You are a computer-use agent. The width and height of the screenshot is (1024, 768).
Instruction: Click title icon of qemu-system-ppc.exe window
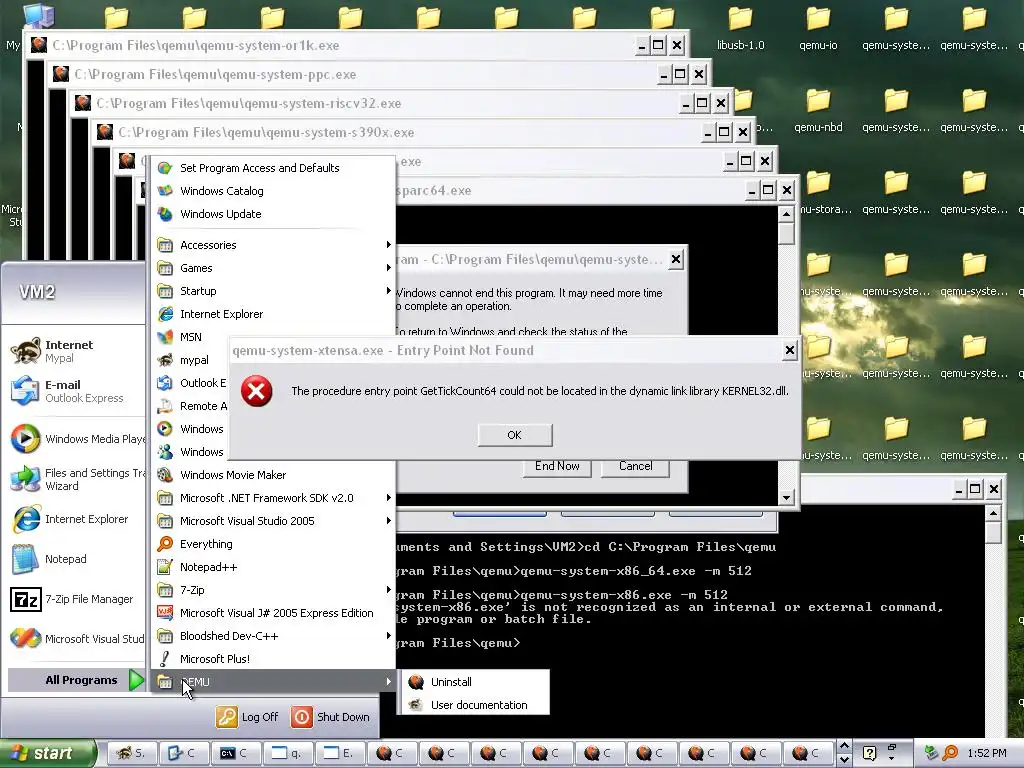61,74
